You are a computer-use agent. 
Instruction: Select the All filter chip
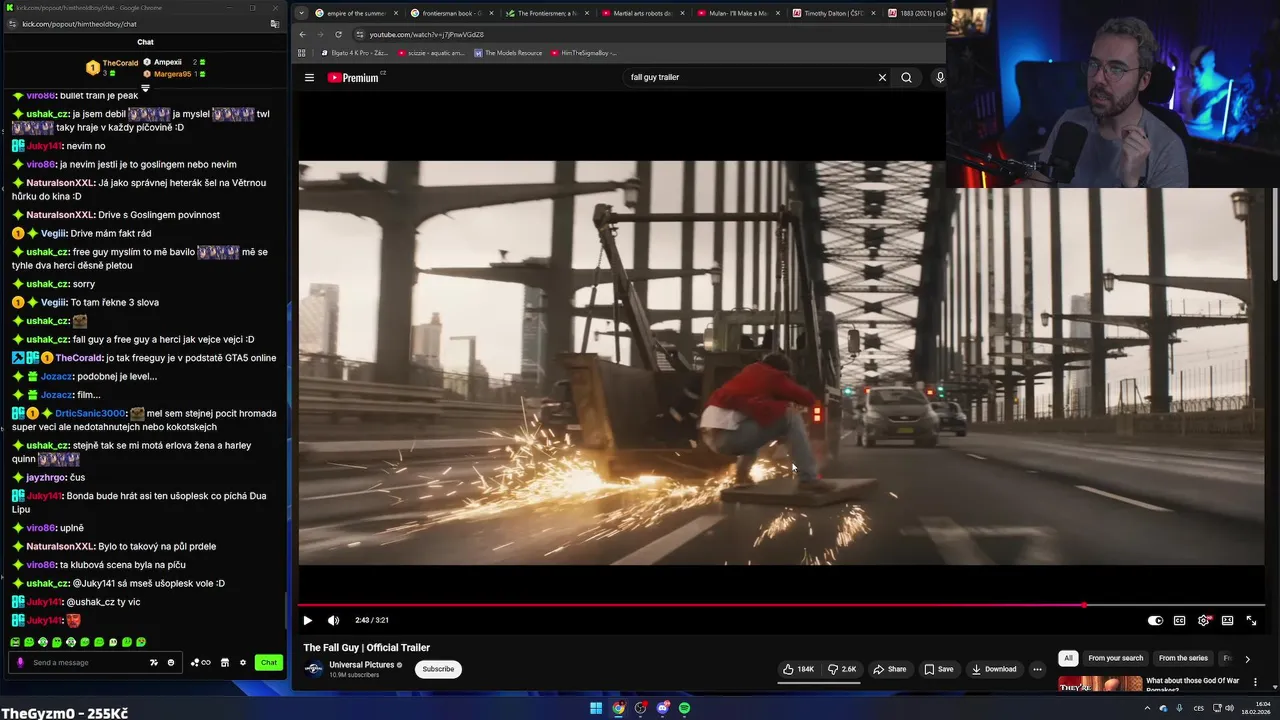[x=1068, y=658]
